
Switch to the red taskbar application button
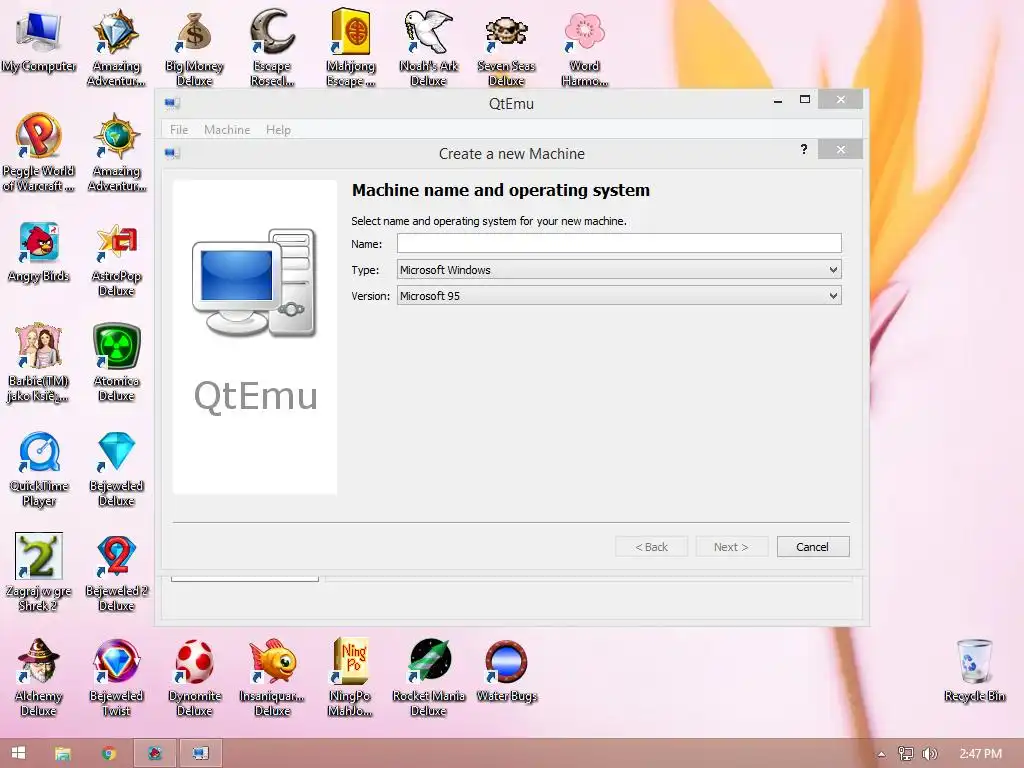pyautogui.click(x=155, y=753)
